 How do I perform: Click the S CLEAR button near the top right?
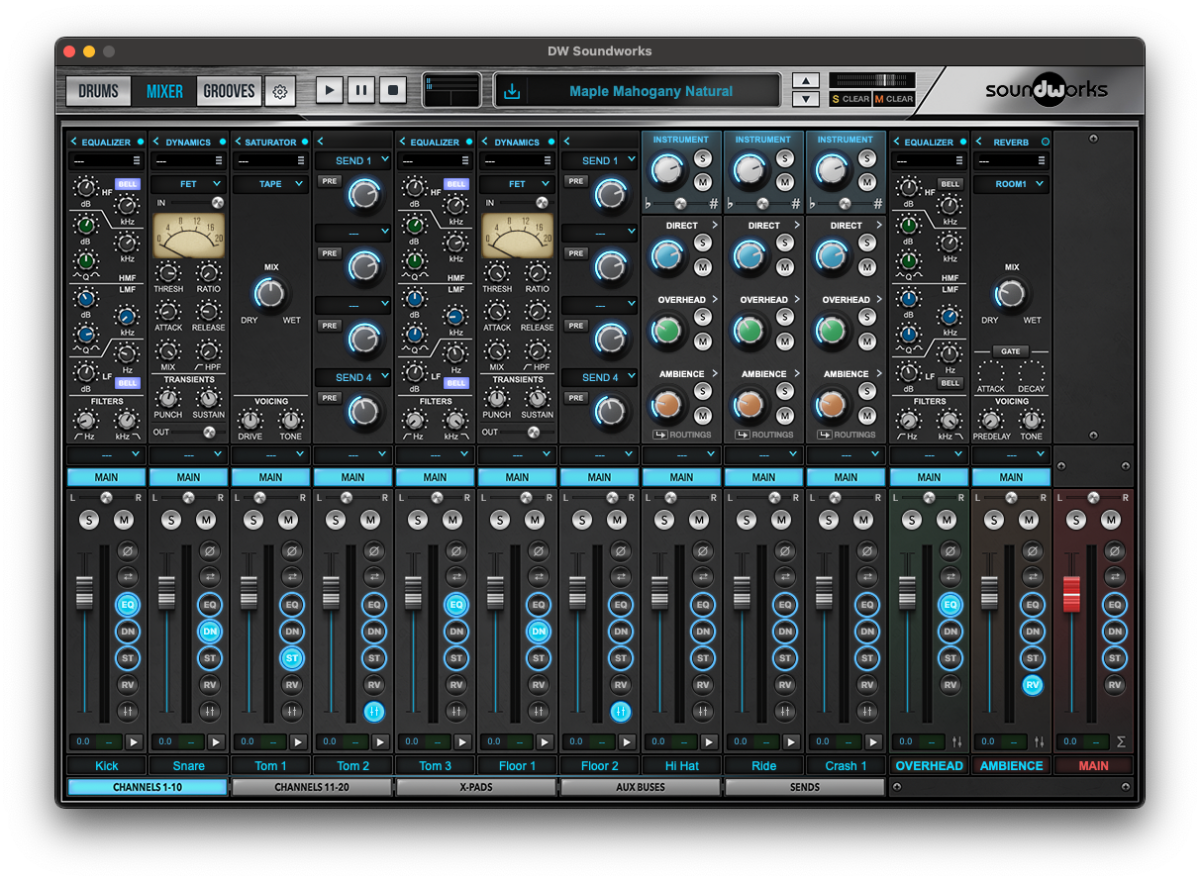[849, 99]
